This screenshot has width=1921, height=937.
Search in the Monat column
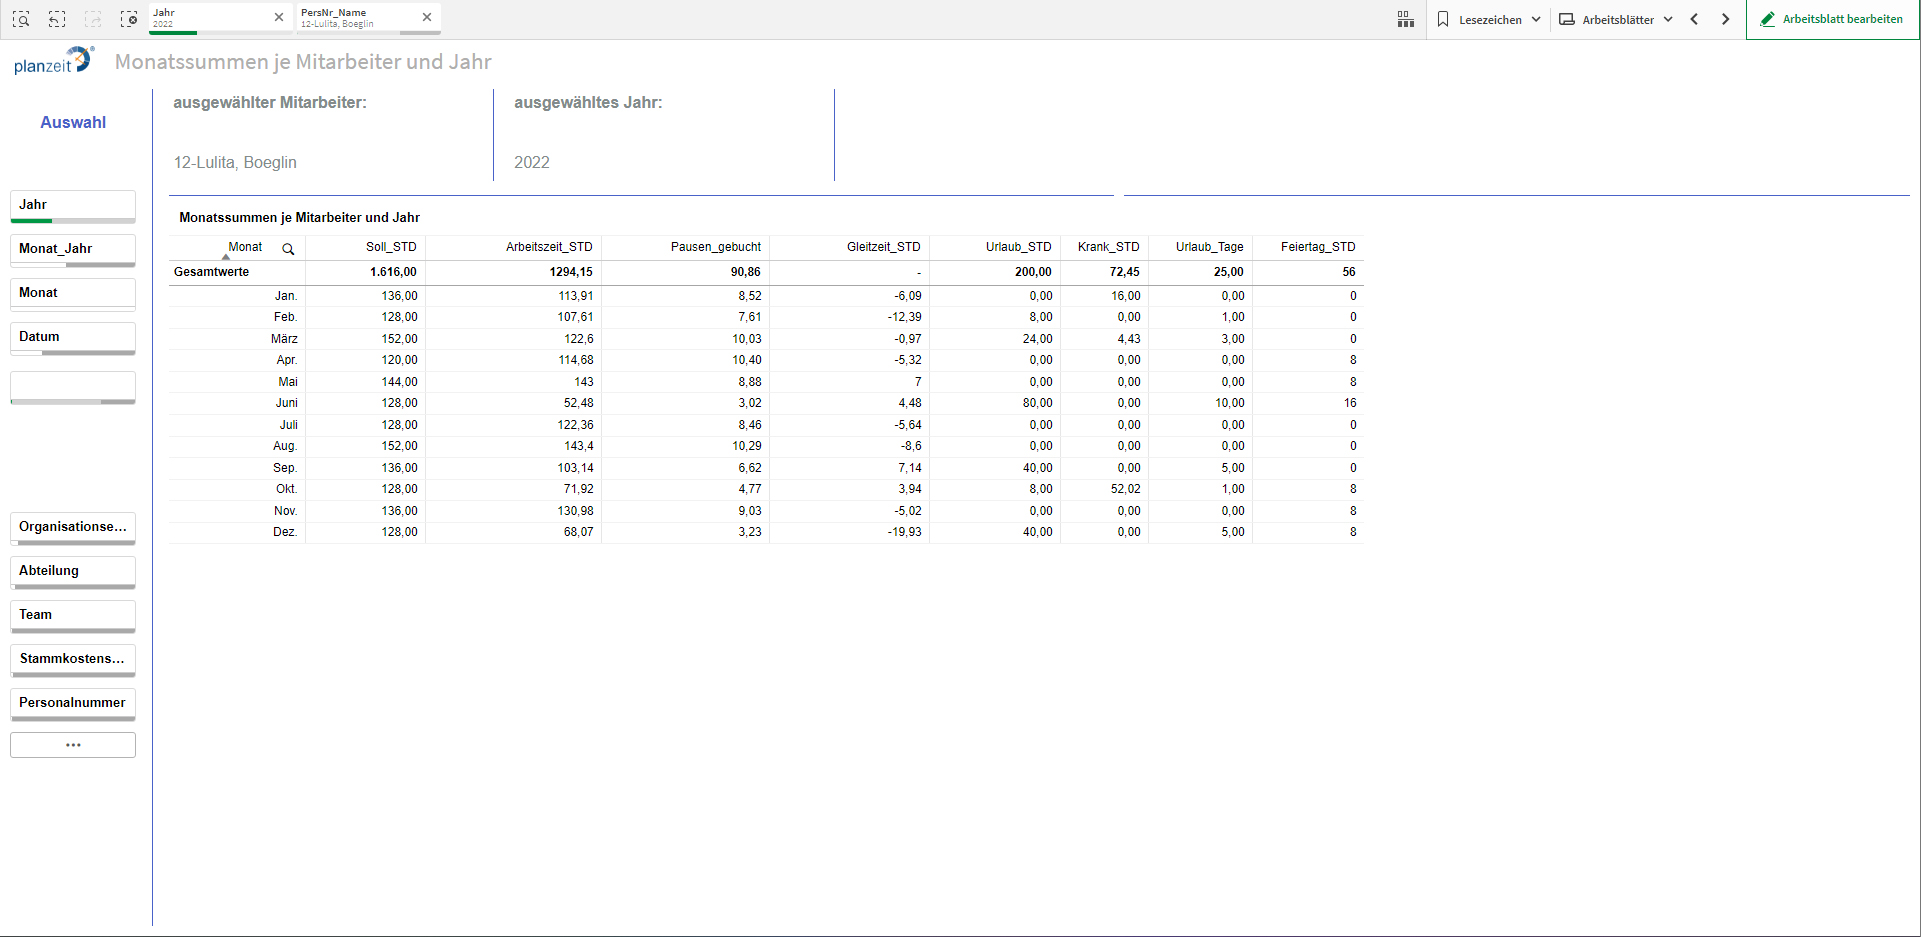pos(288,249)
